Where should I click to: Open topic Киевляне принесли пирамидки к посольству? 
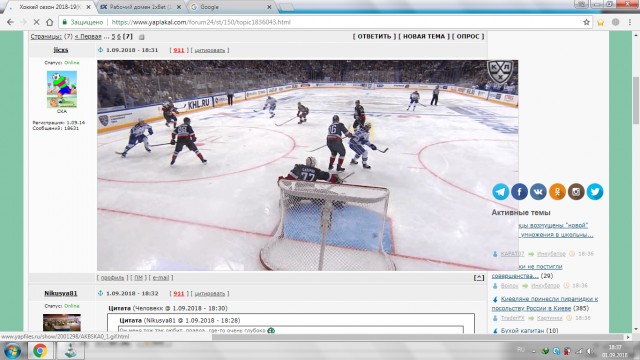(x=545, y=303)
